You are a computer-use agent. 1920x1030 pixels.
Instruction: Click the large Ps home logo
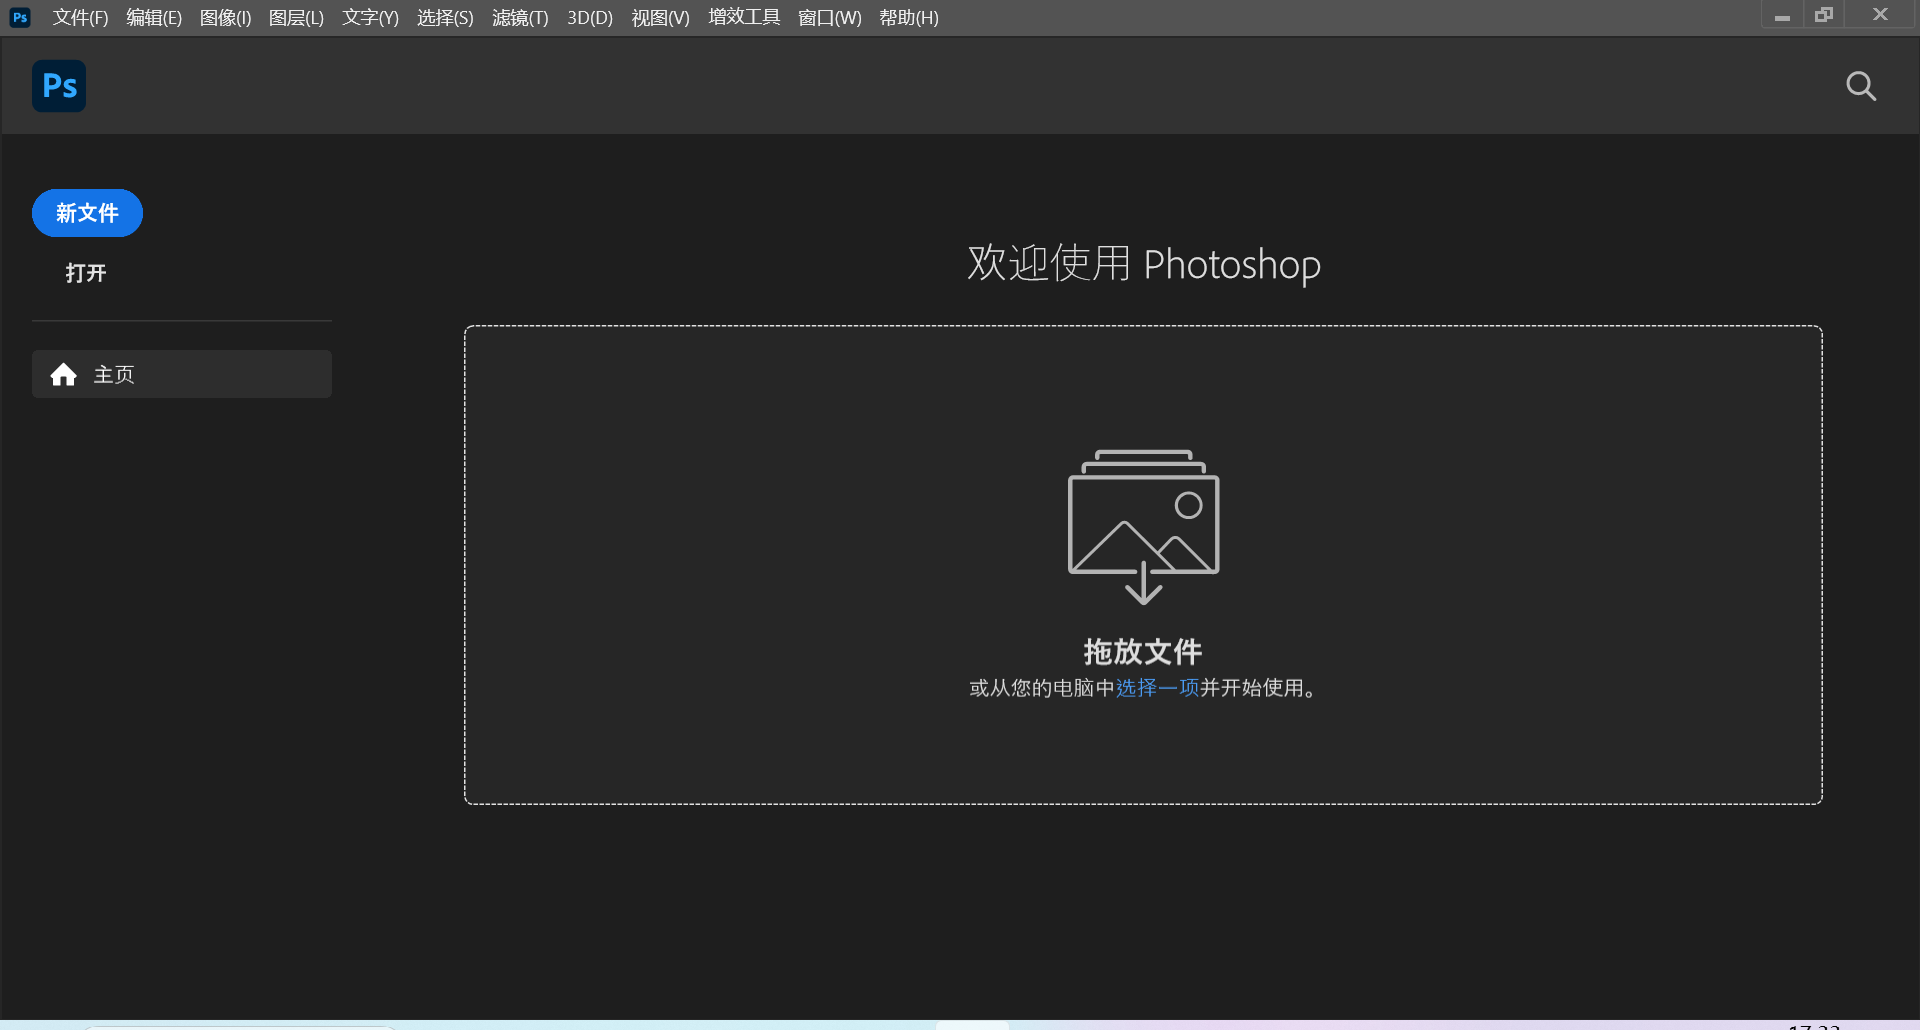(x=59, y=86)
